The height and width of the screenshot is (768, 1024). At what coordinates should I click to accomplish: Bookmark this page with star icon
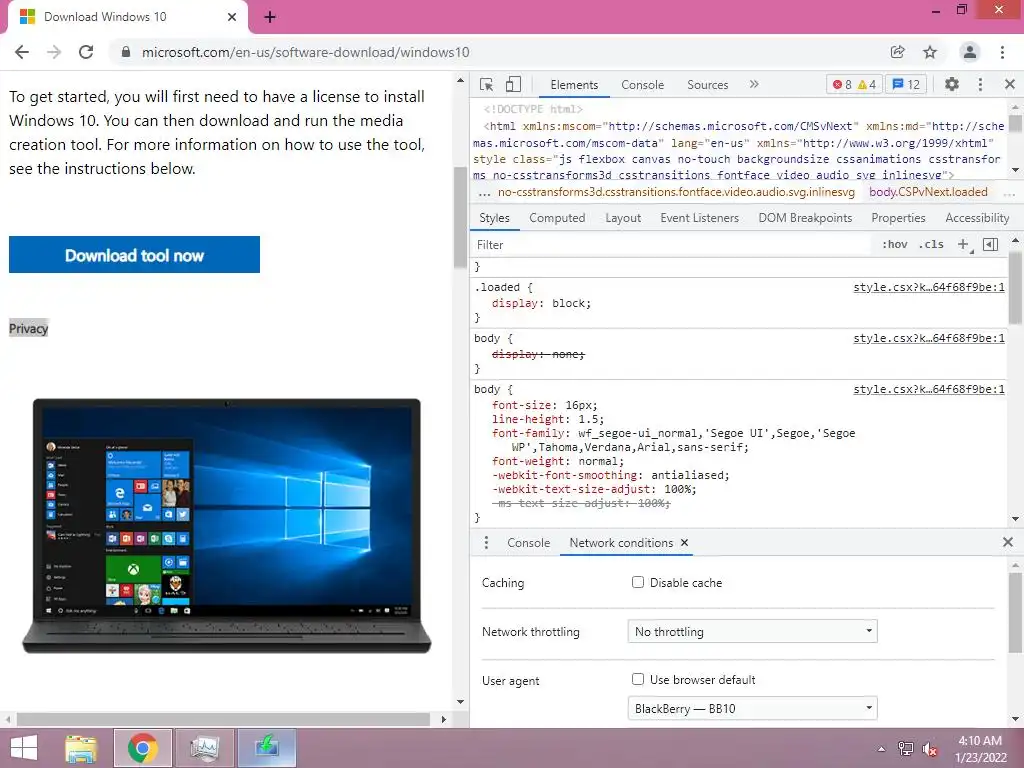click(930, 52)
